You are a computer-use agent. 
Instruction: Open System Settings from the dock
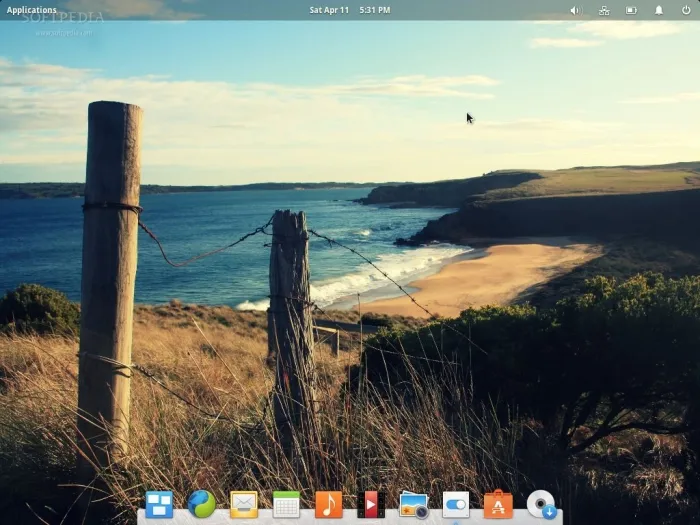455,504
